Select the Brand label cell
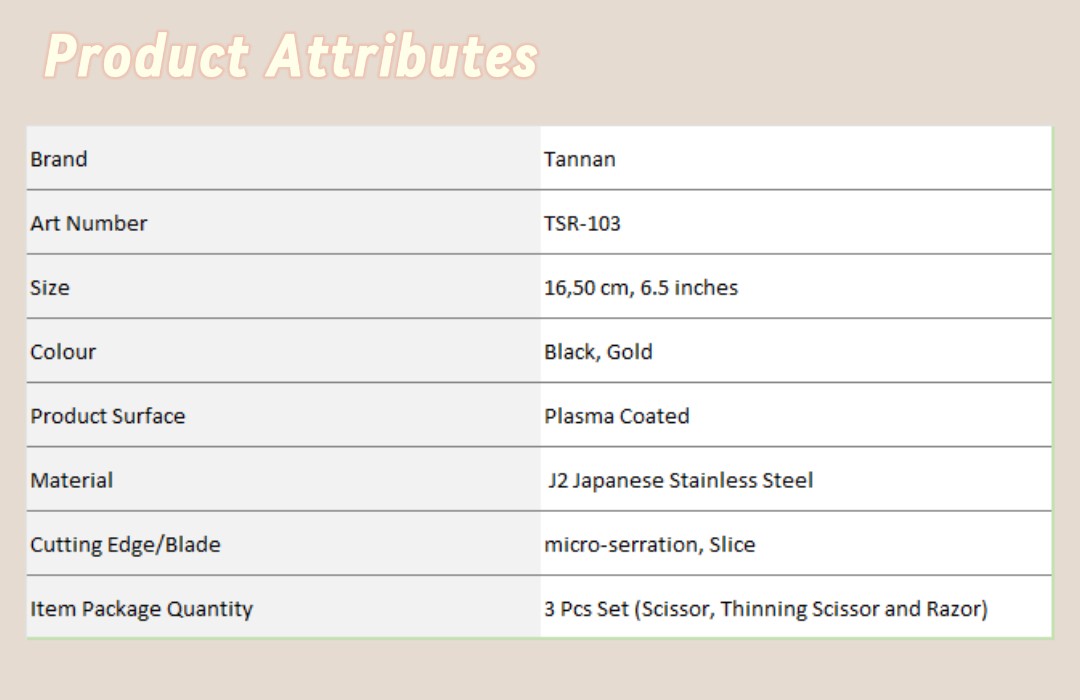 (x=284, y=158)
